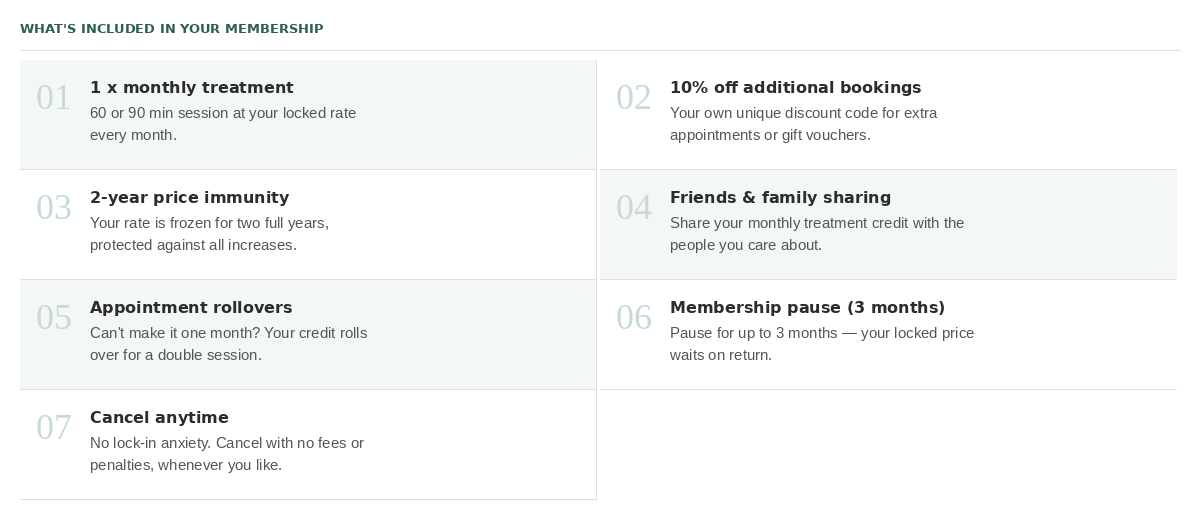Click the share monthly treatment credit description
The width and height of the screenshot is (1200, 520).
pos(816,234)
